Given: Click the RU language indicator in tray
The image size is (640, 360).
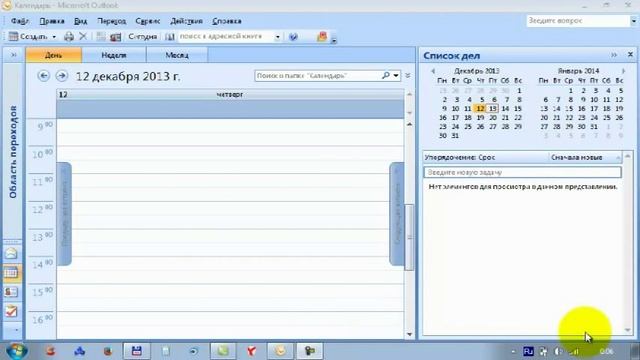Looking at the screenshot, I should click(x=528, y=351).
